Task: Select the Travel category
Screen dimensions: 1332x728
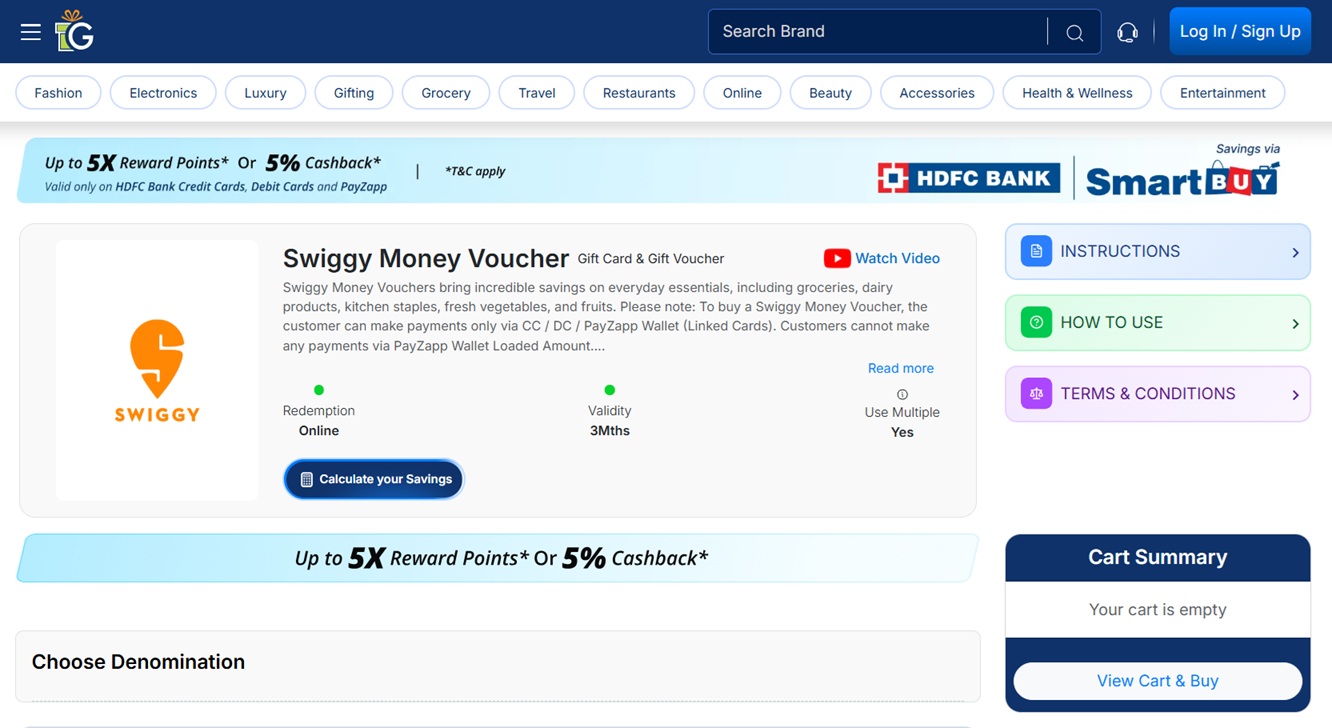Action: (x=537, y=93)
